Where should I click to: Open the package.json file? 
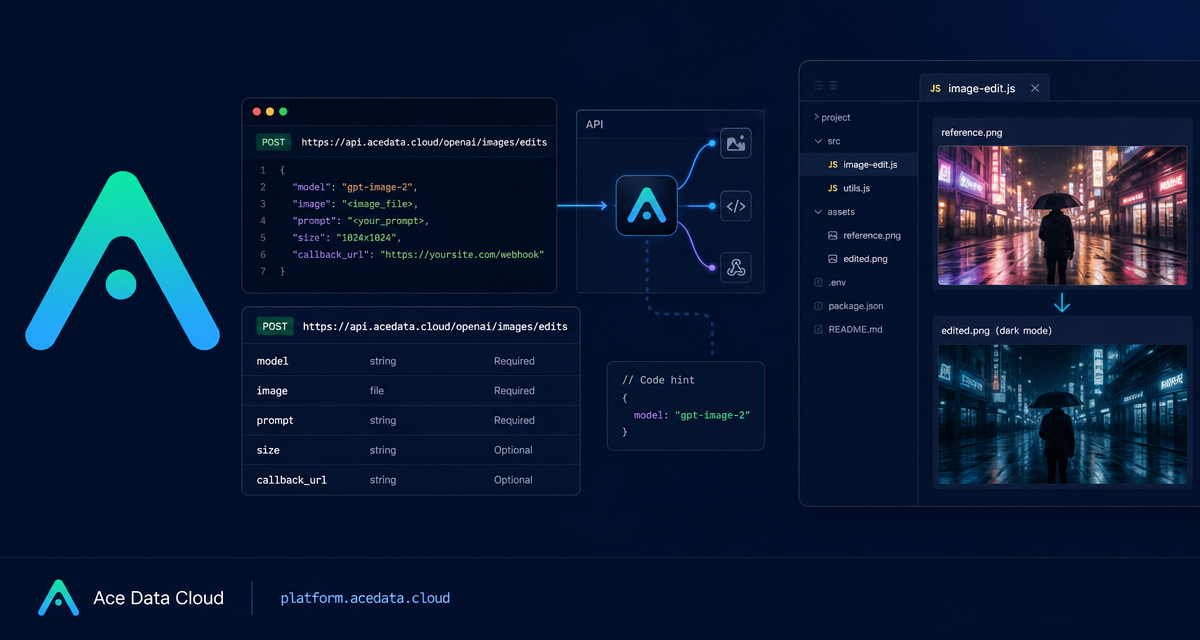(856, 306)
